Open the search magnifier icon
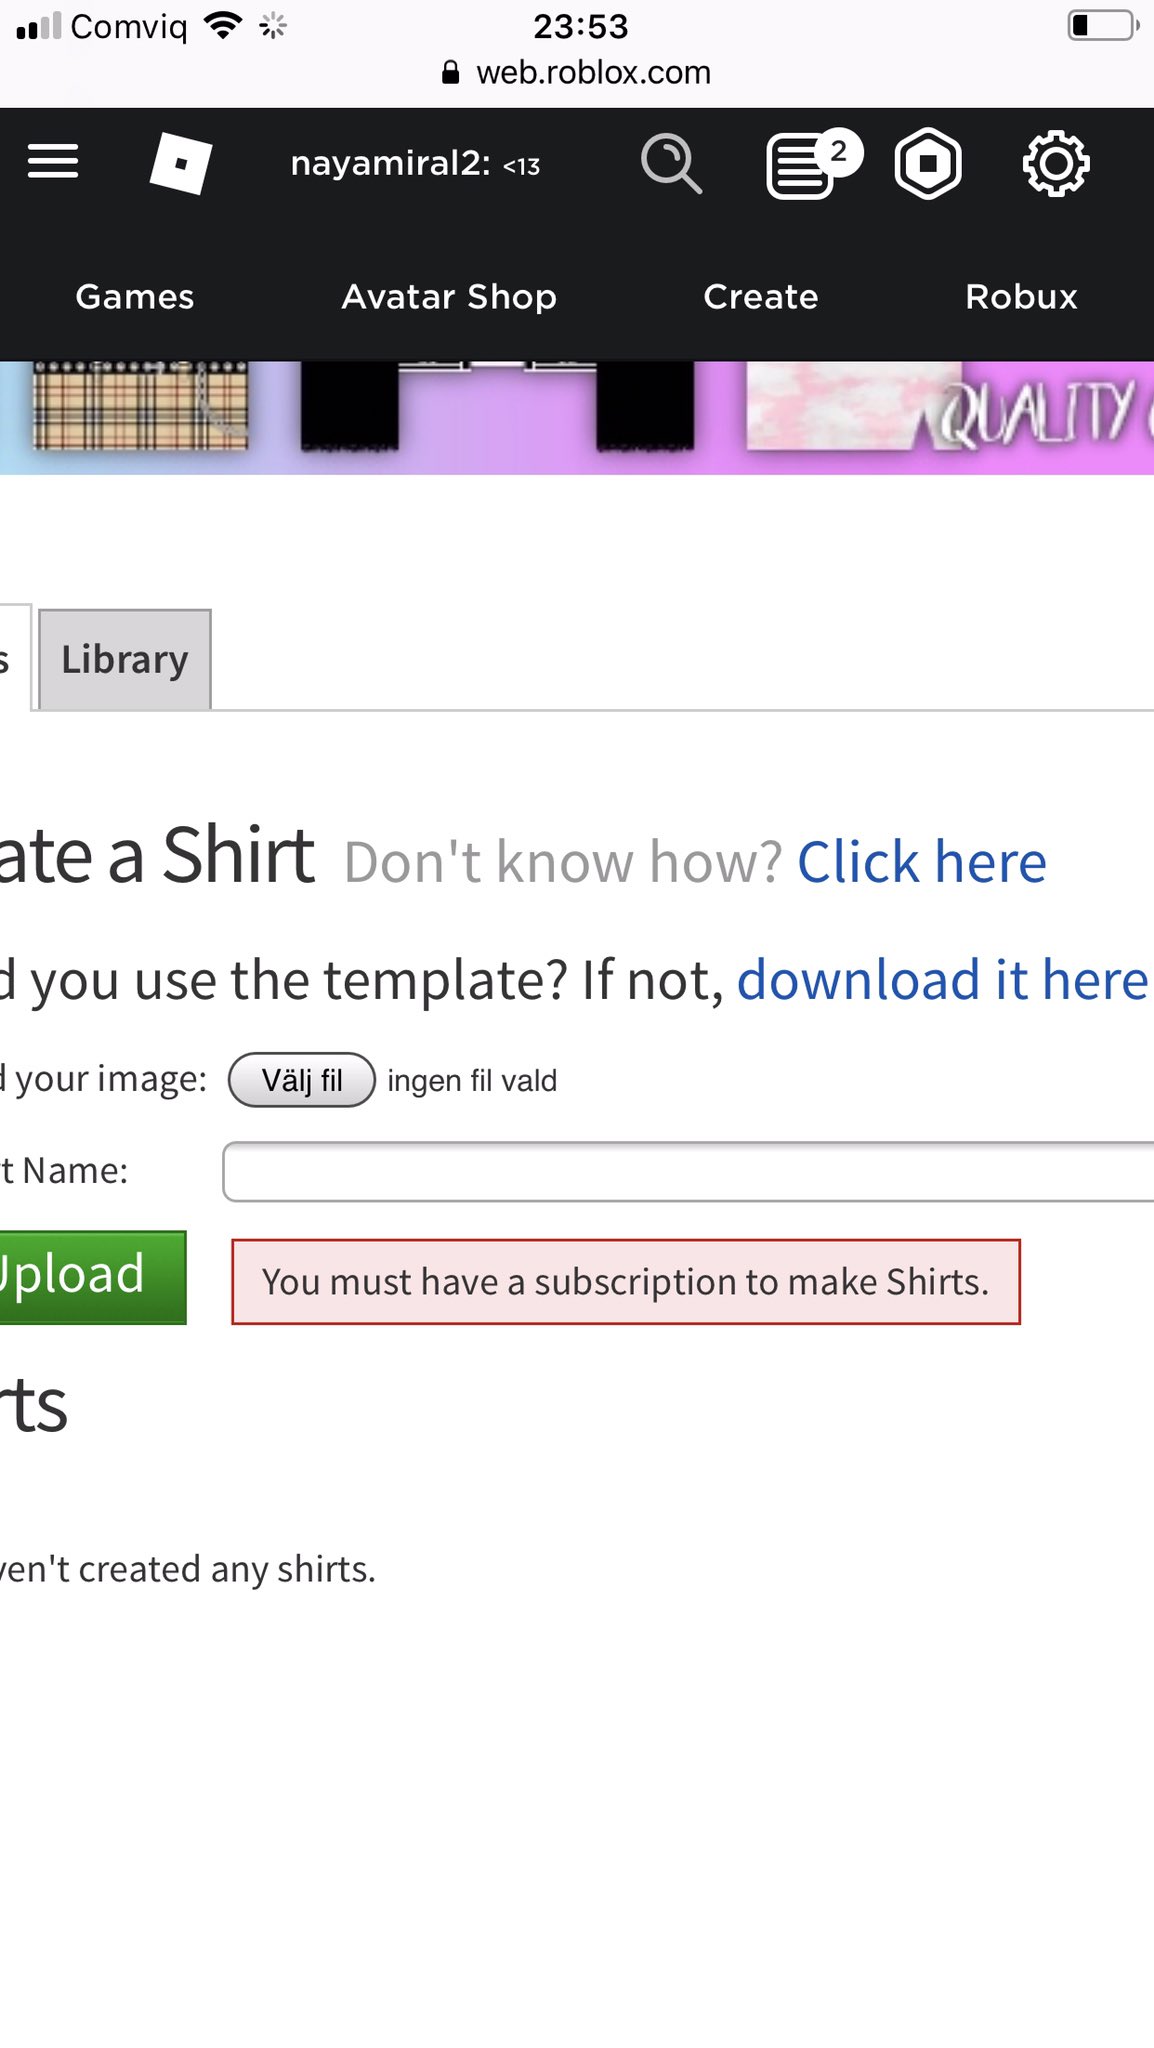 [x=671, y=163]
